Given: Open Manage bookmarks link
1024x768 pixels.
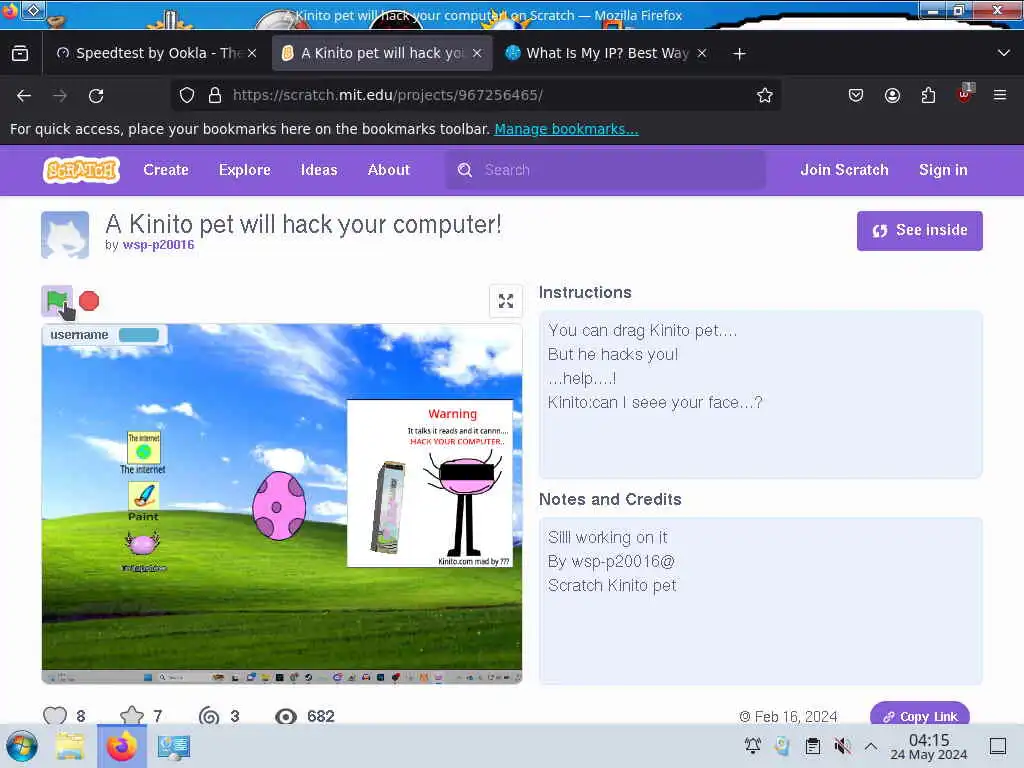Looking at the screenshot, I should (566, 129).
